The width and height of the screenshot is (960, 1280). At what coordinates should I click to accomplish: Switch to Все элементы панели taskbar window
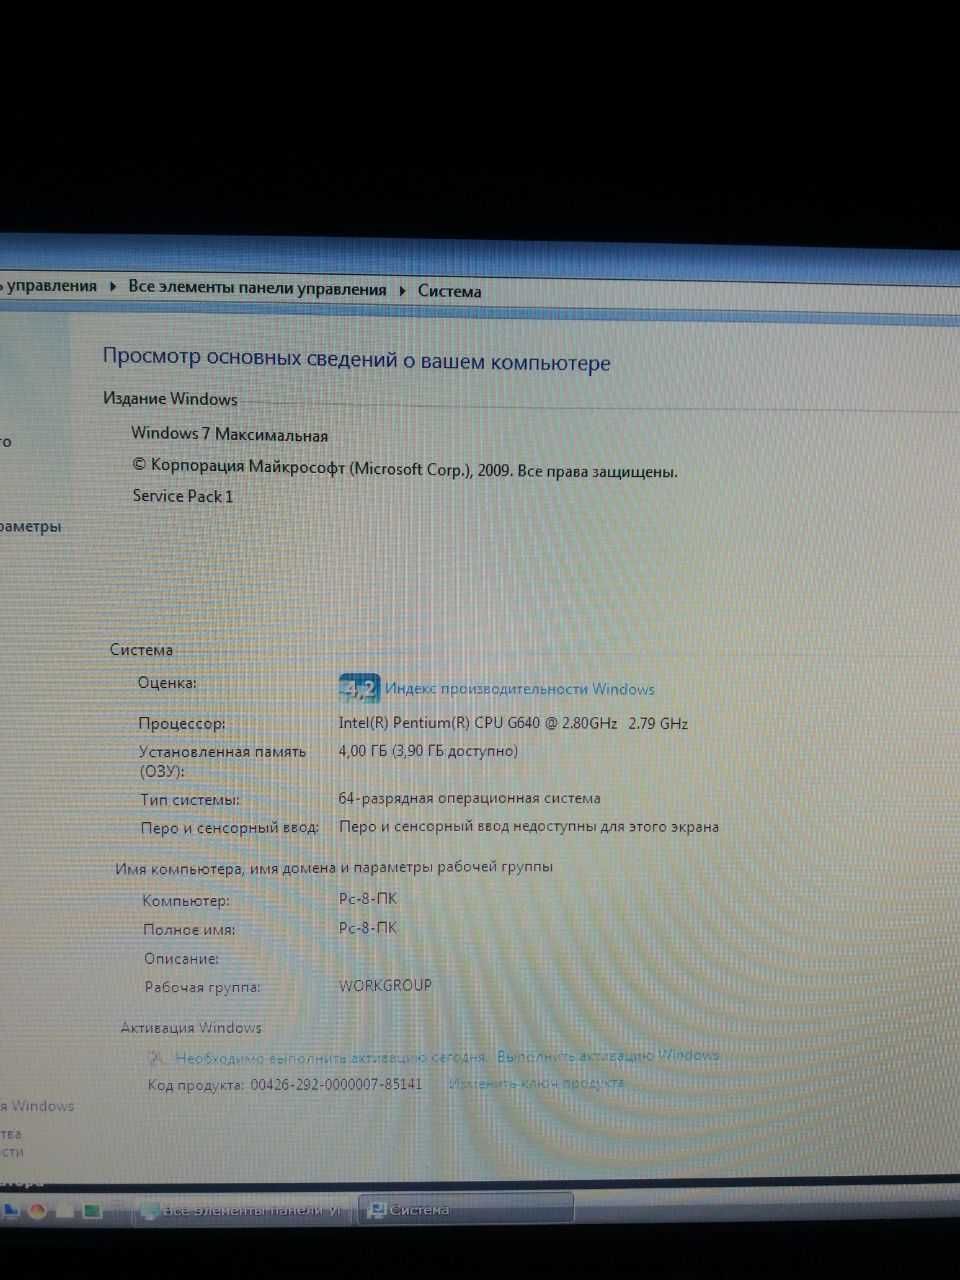tap(243, 1210)
